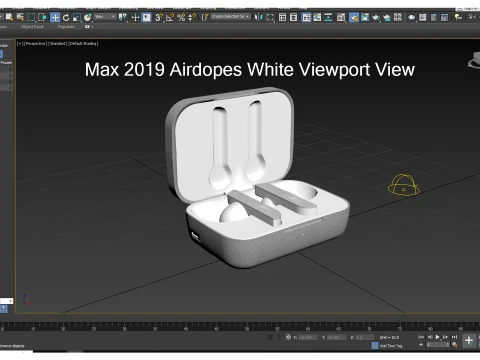Toggle Key Mode
The width and height of the screenshot is (480, 360).
[421, 345]
